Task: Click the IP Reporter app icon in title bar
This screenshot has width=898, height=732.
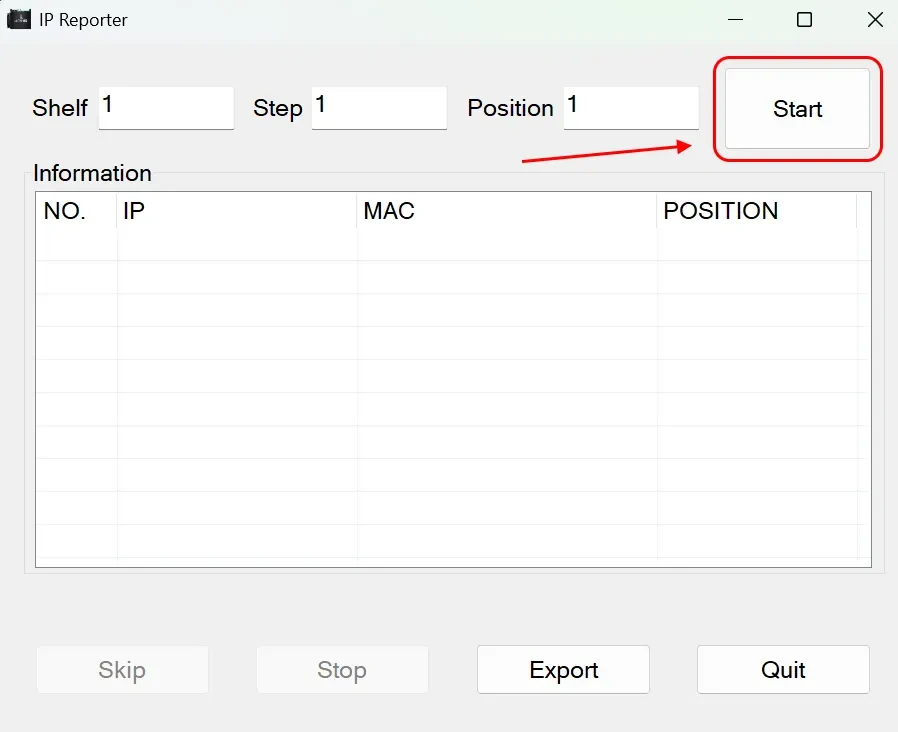Action: click(x=19, y=19)
